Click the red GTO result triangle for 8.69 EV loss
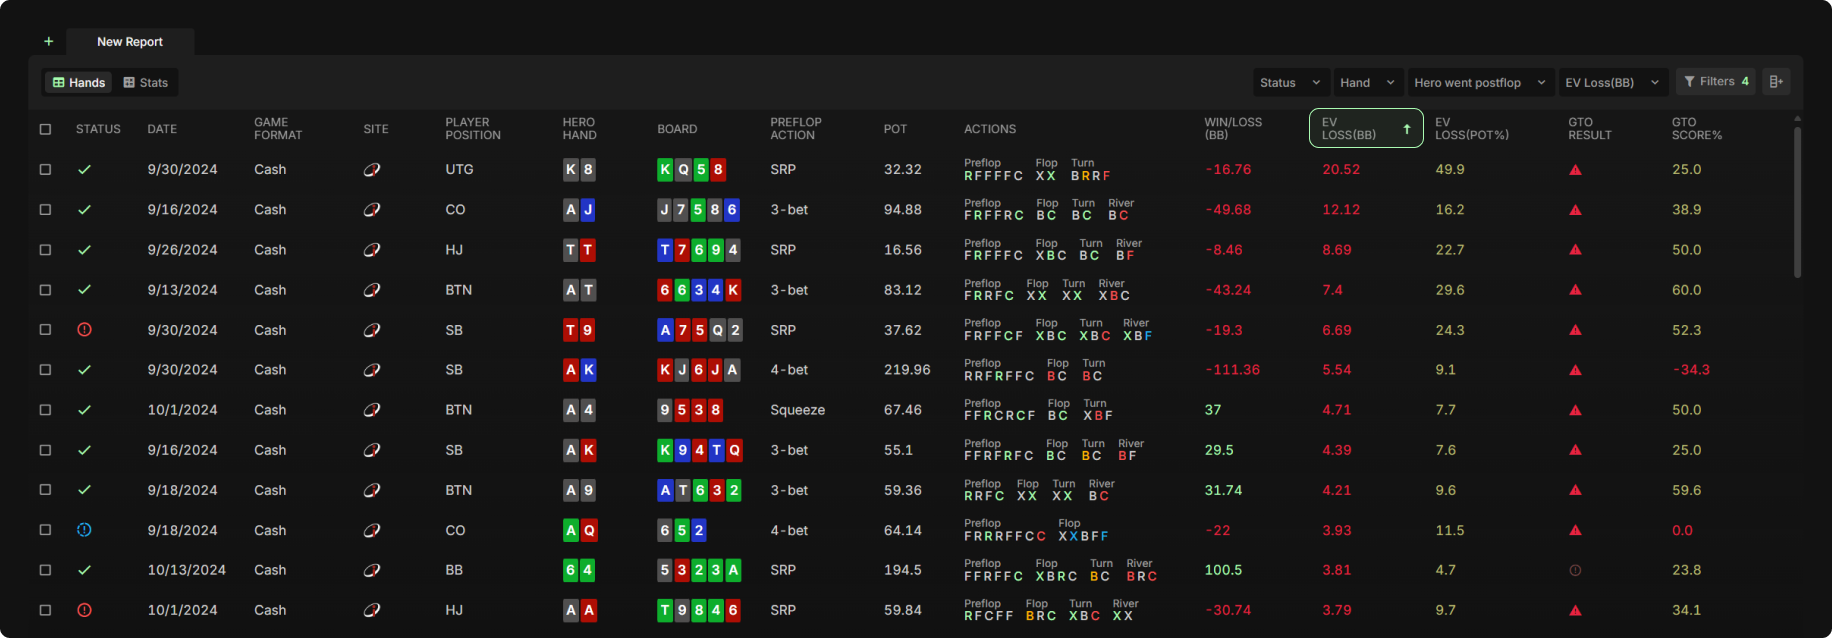Image resolution: width=1832 pixels, height=638 pixels. pos(1575,250)
